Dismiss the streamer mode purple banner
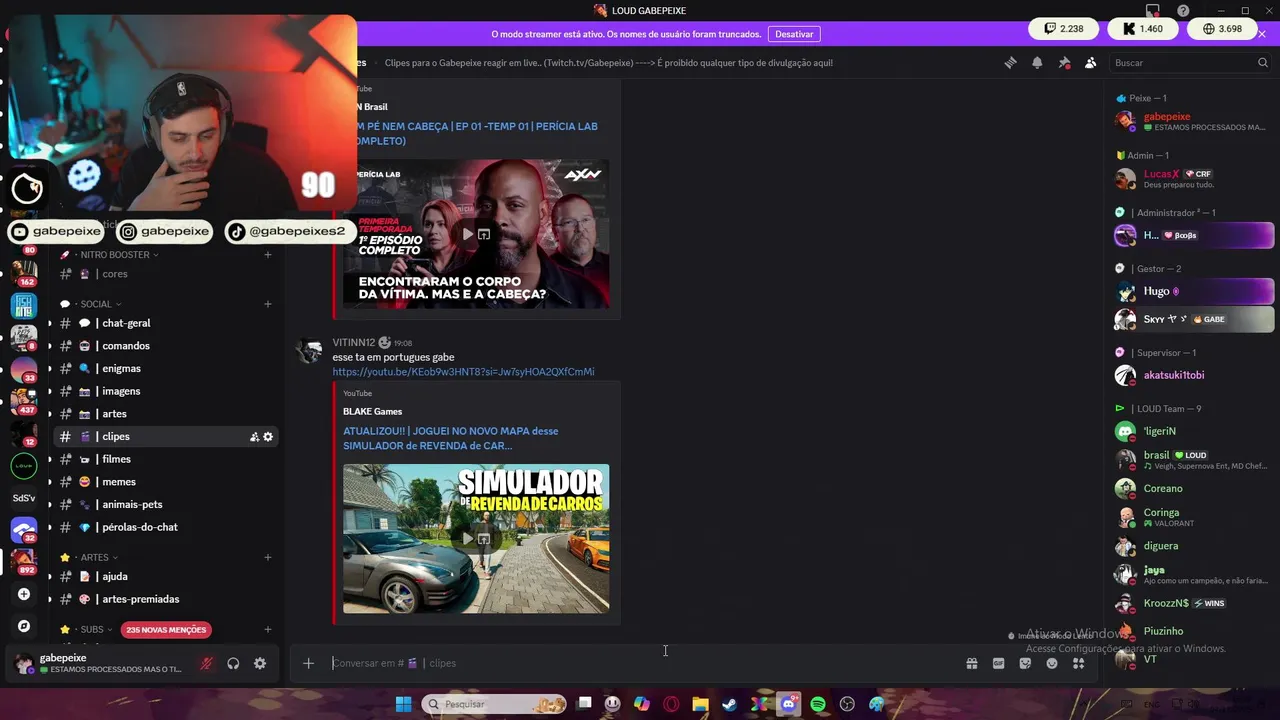 (x=1262, y=34)
